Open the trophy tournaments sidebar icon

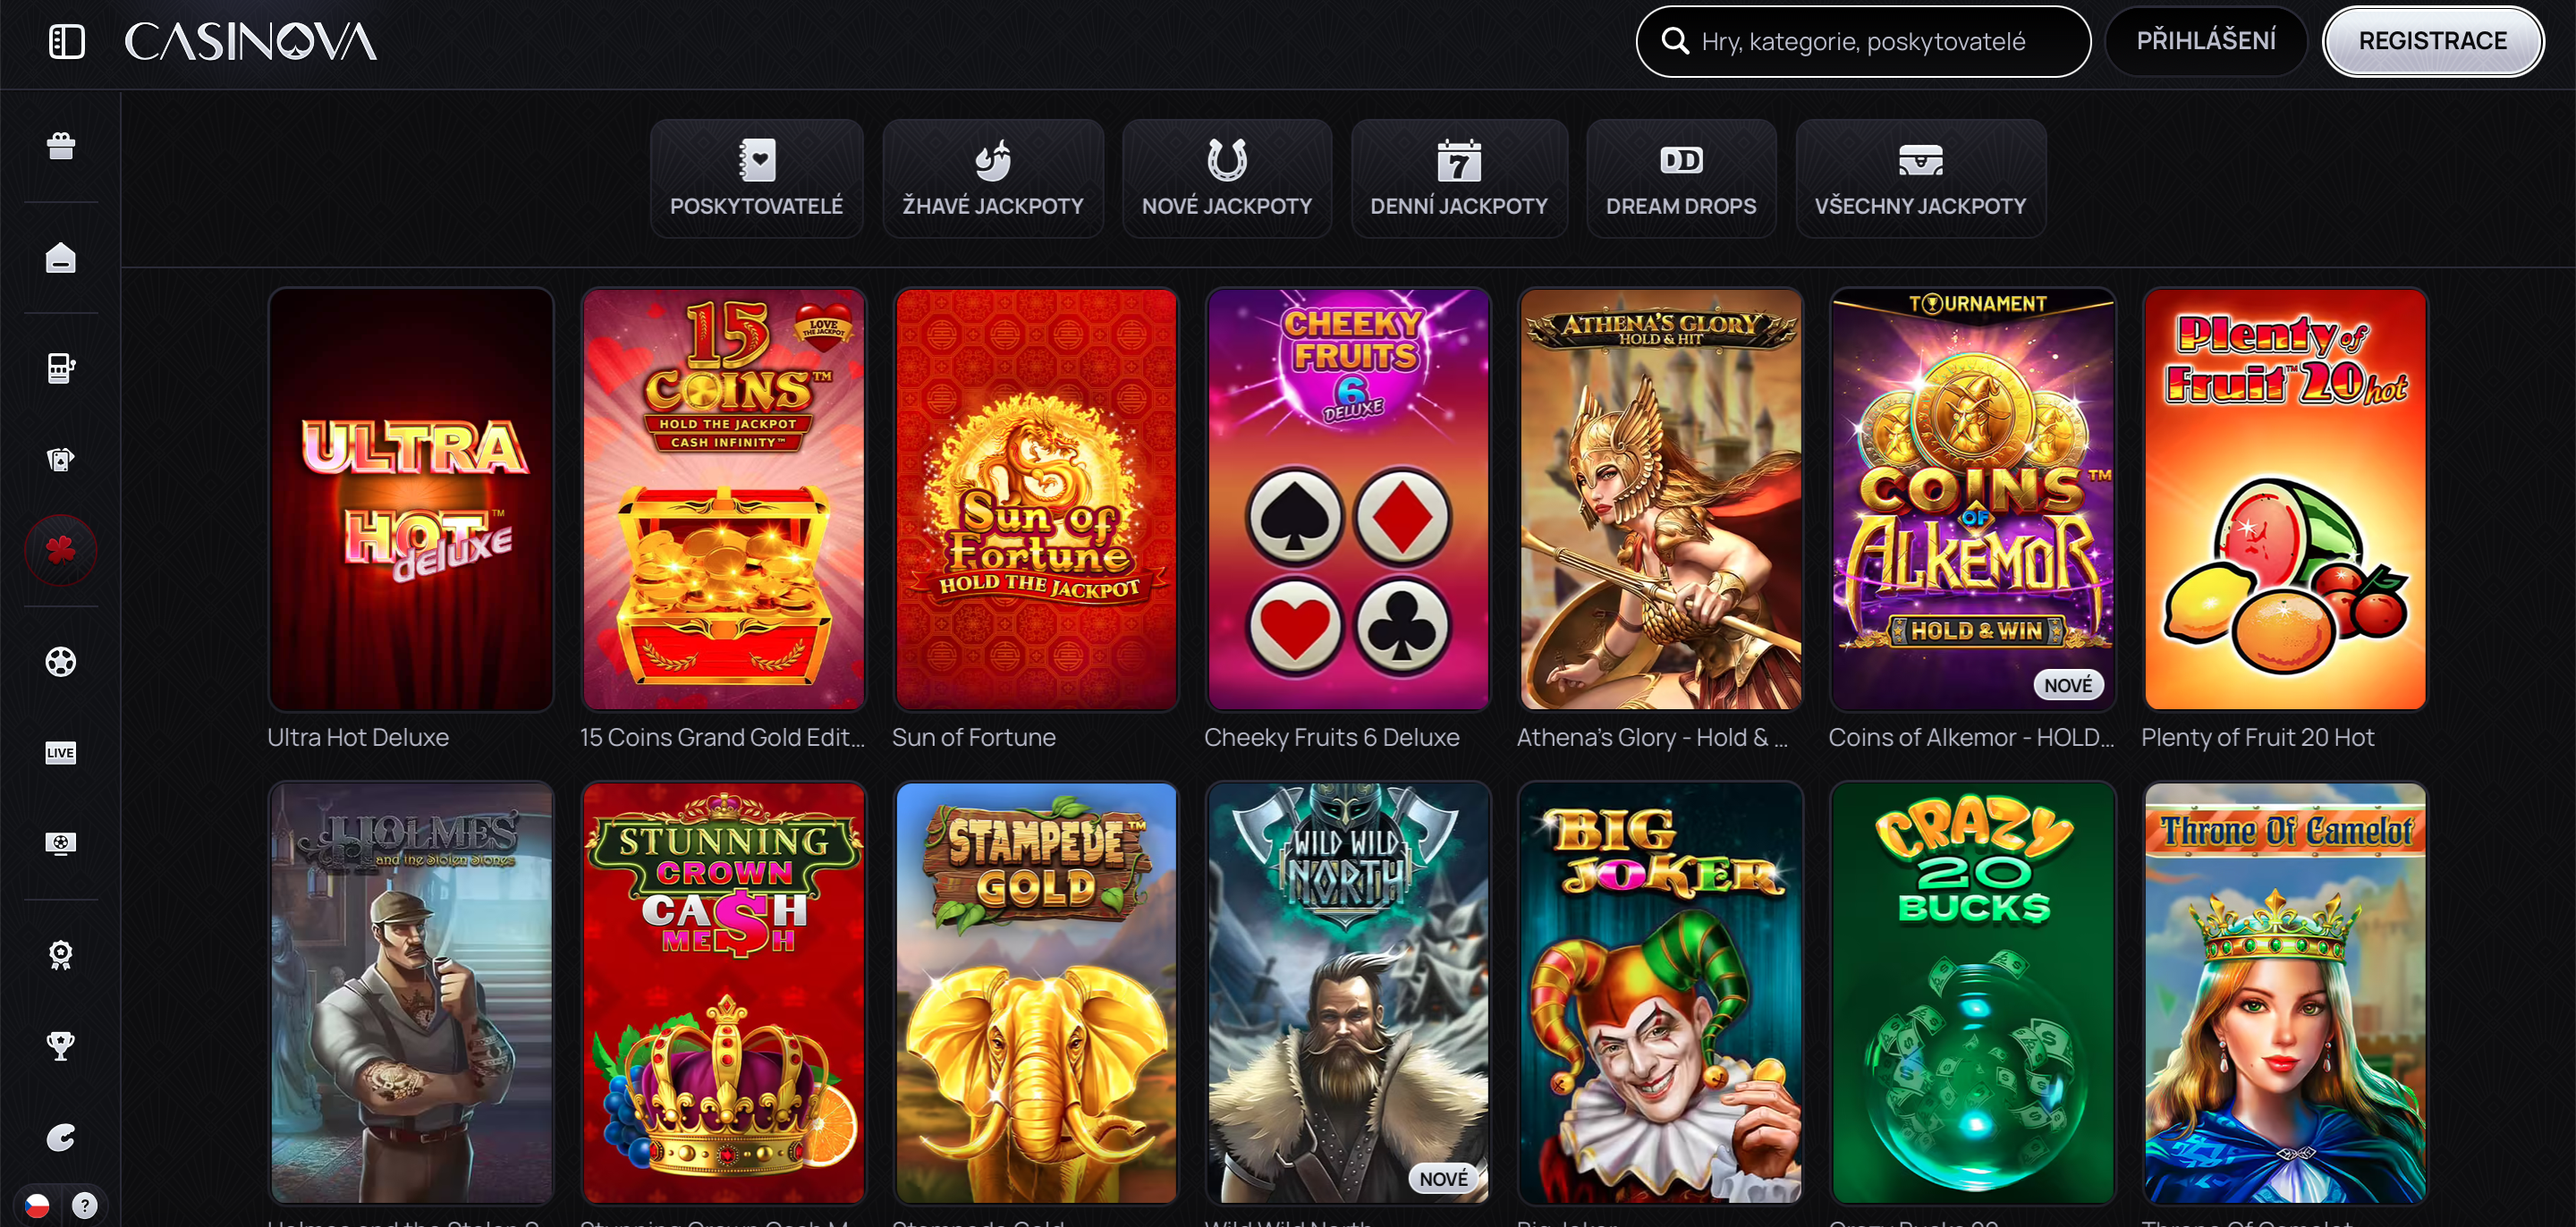coord(61,1046)
